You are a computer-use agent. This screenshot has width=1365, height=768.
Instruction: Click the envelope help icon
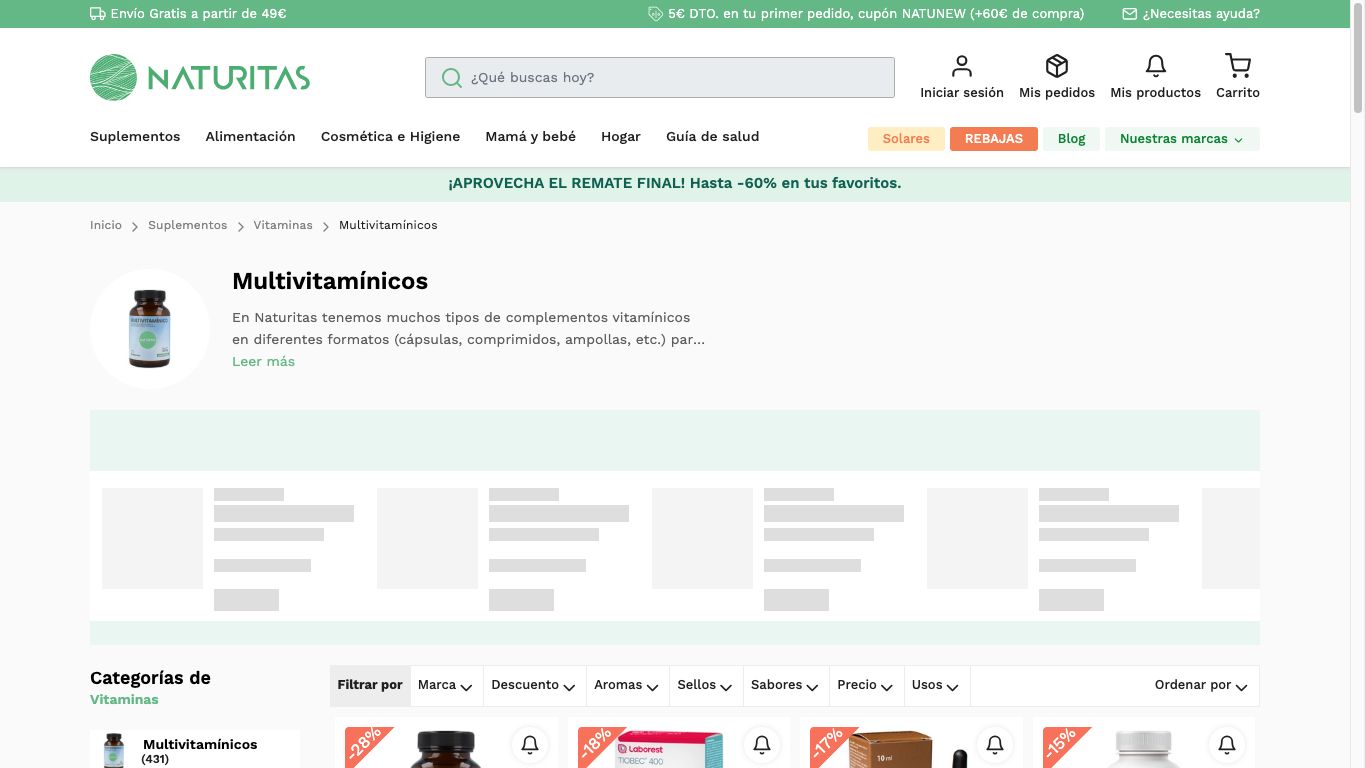pos(1130,14)
